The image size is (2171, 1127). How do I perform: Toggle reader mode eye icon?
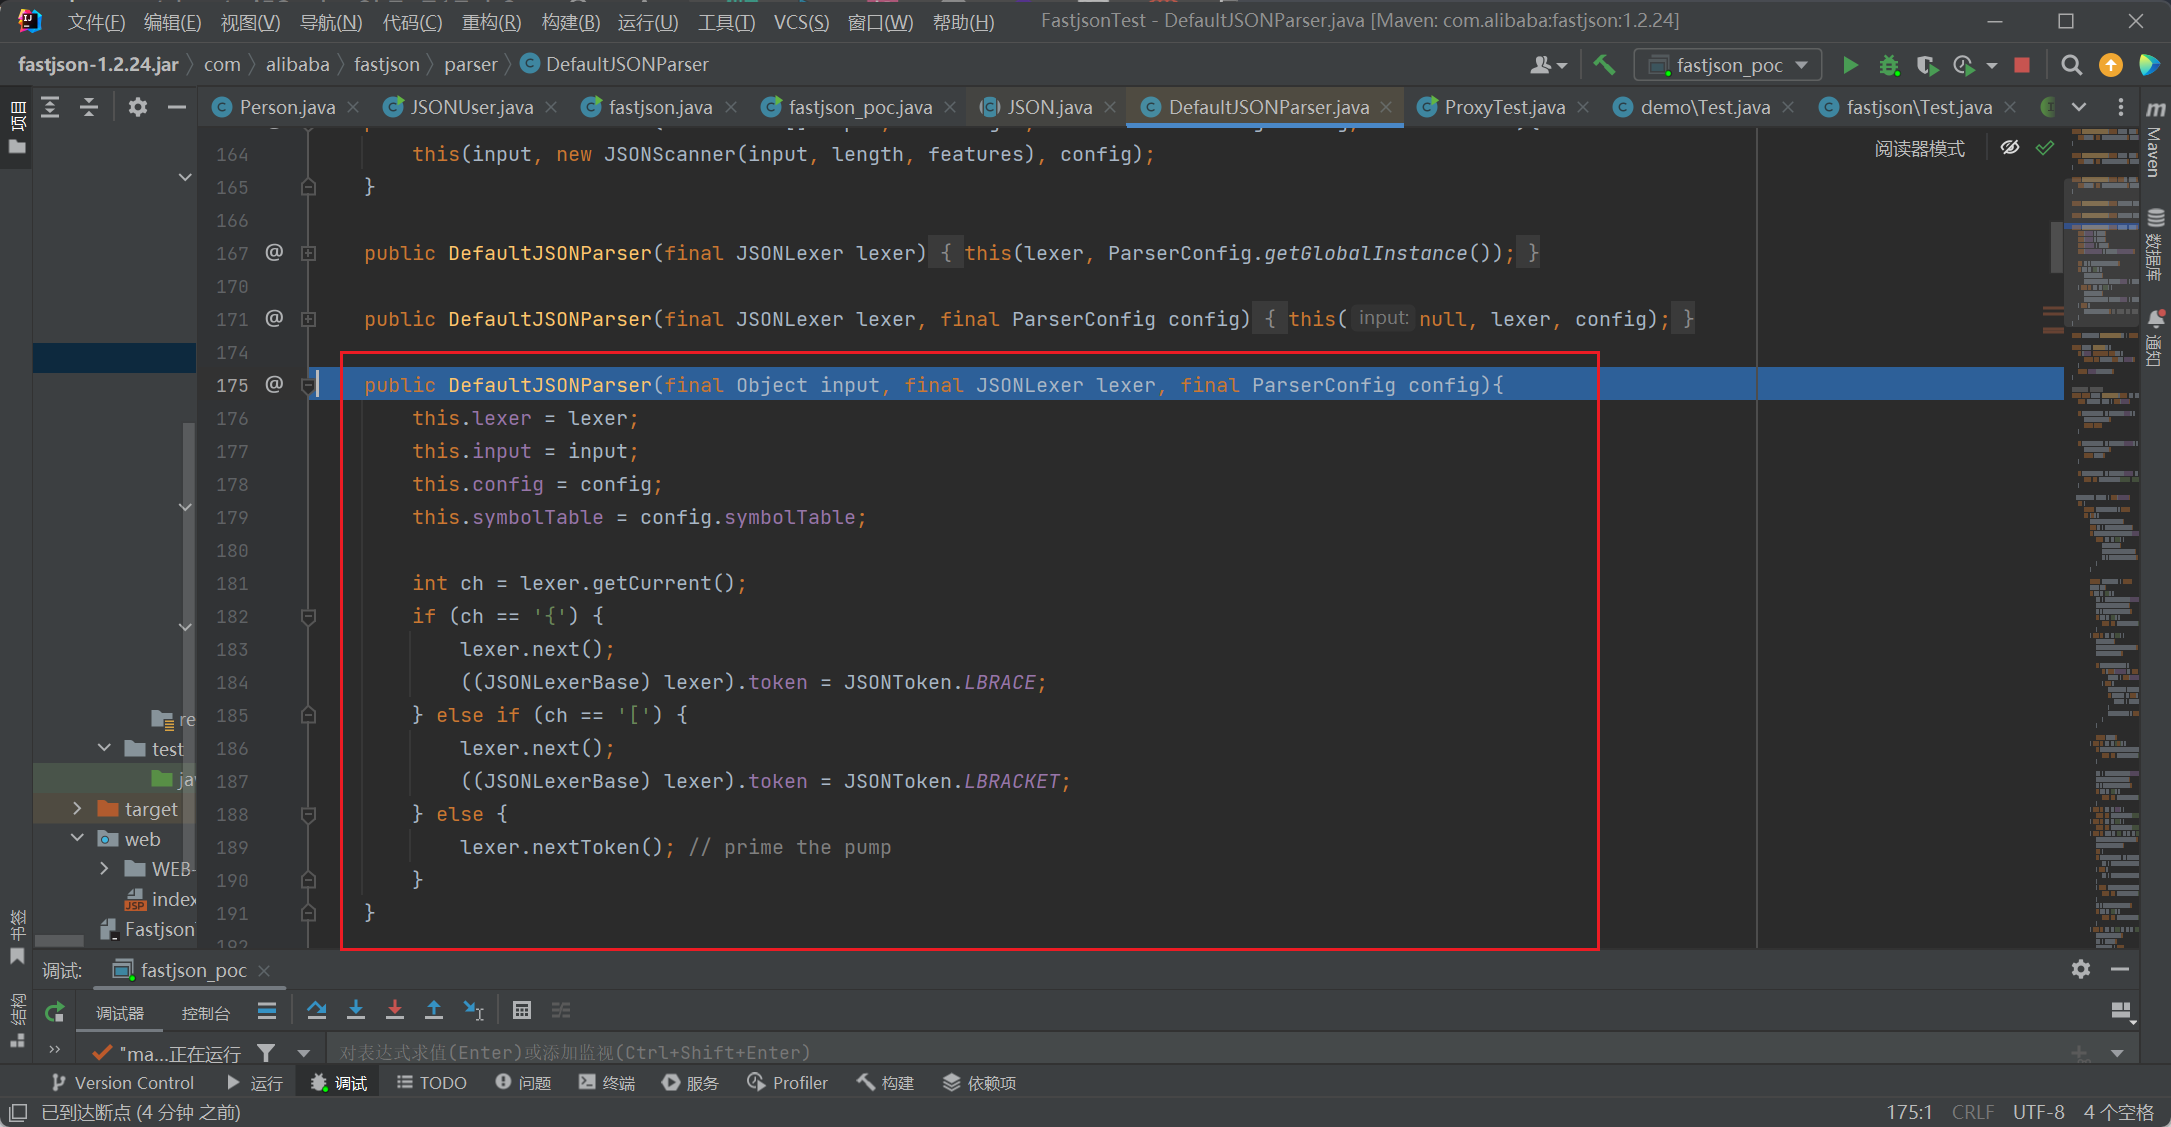[x=2009, y=148]
